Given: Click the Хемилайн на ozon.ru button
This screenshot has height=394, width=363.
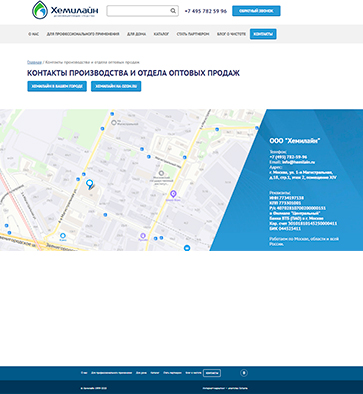Looking at the screenshot, I should (116, 86).
